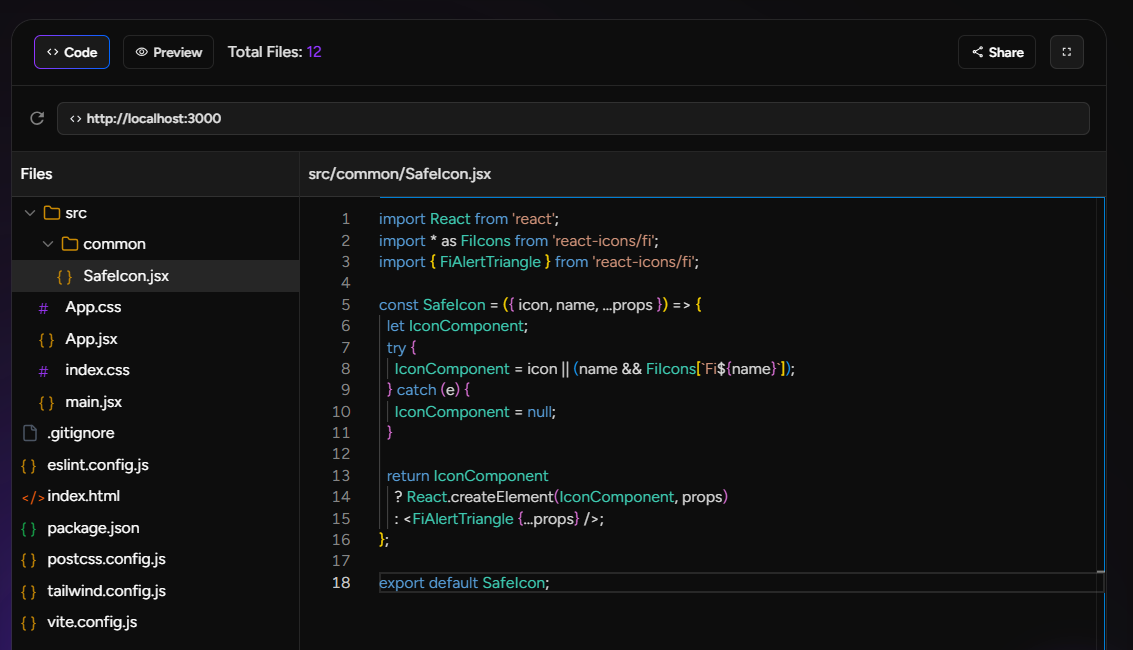Click the braces icon next to vite.config.js

(29, 623)
